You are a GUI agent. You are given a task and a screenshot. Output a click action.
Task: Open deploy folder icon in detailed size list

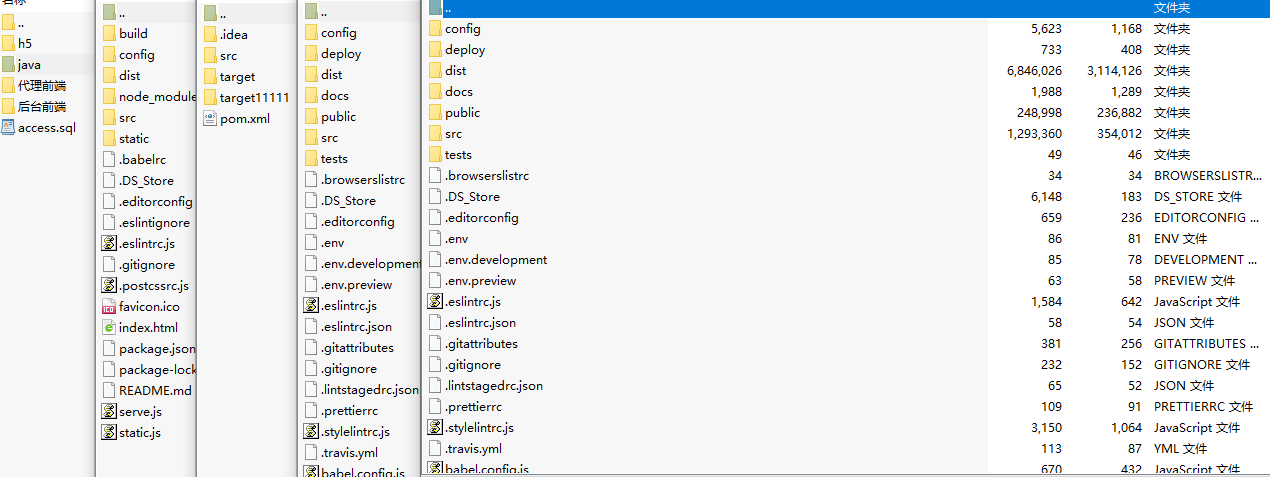pos(435,50)
